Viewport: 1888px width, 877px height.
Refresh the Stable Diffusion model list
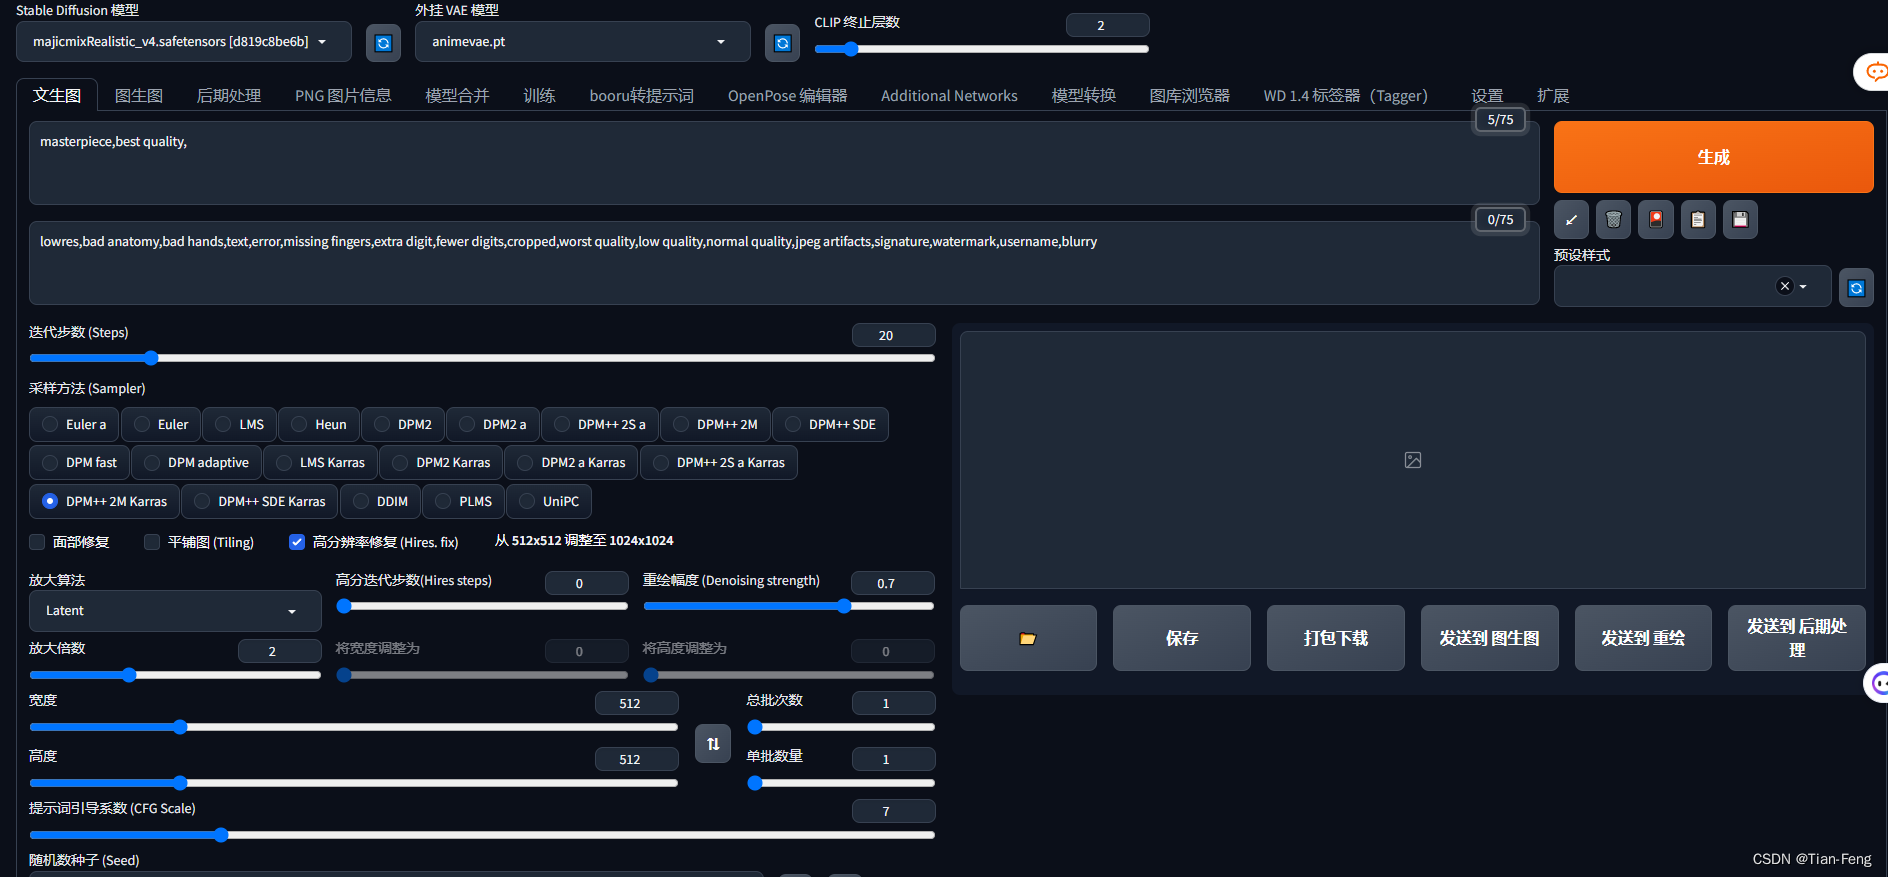point(383,43)
